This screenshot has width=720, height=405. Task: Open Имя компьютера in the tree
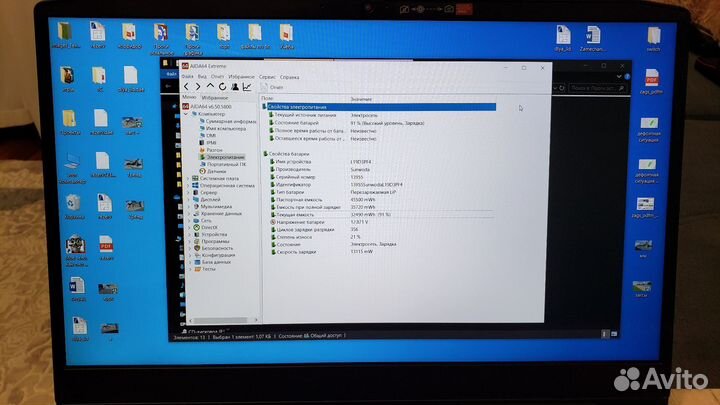[222, 129]
